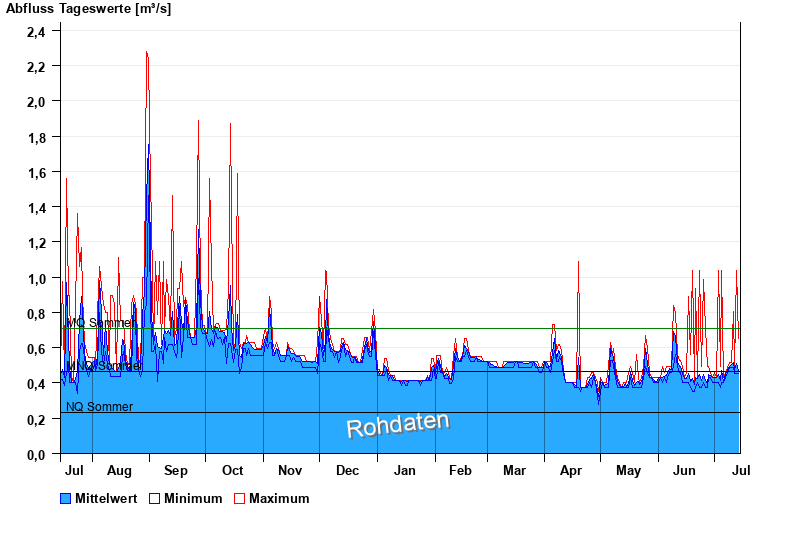Screen dimensions: 800x550
Task: Click the Jan month axis label
Action: (x=405, y=470)
